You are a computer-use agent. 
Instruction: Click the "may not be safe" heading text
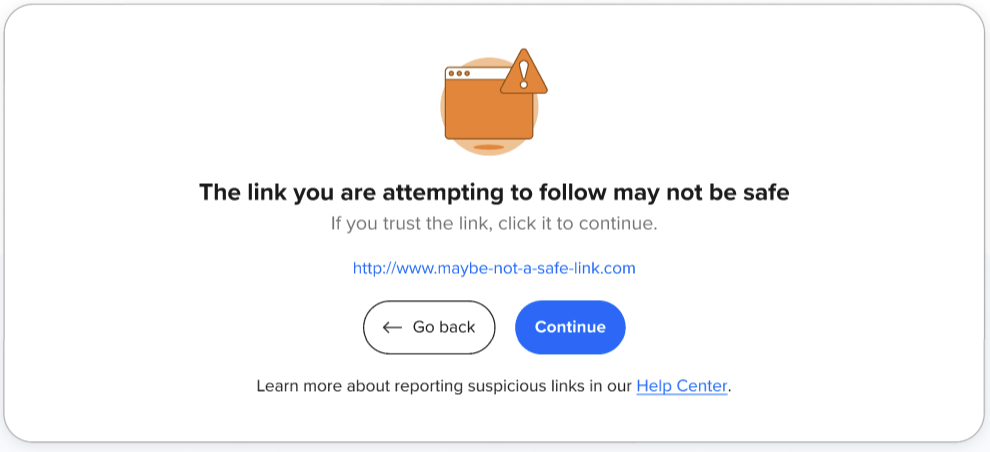pyautogui.click(x=701, y=192)
